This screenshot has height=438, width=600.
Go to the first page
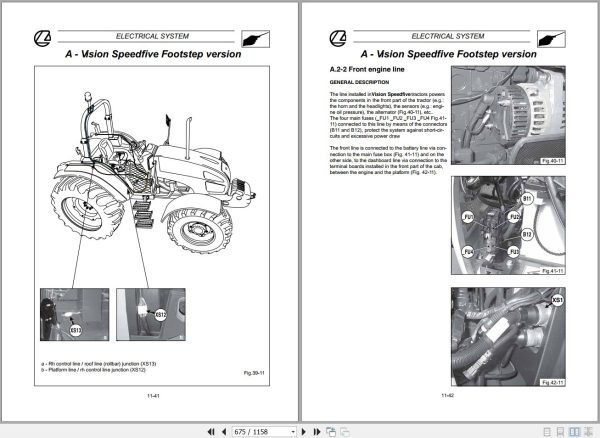click(x=211, y=432)
